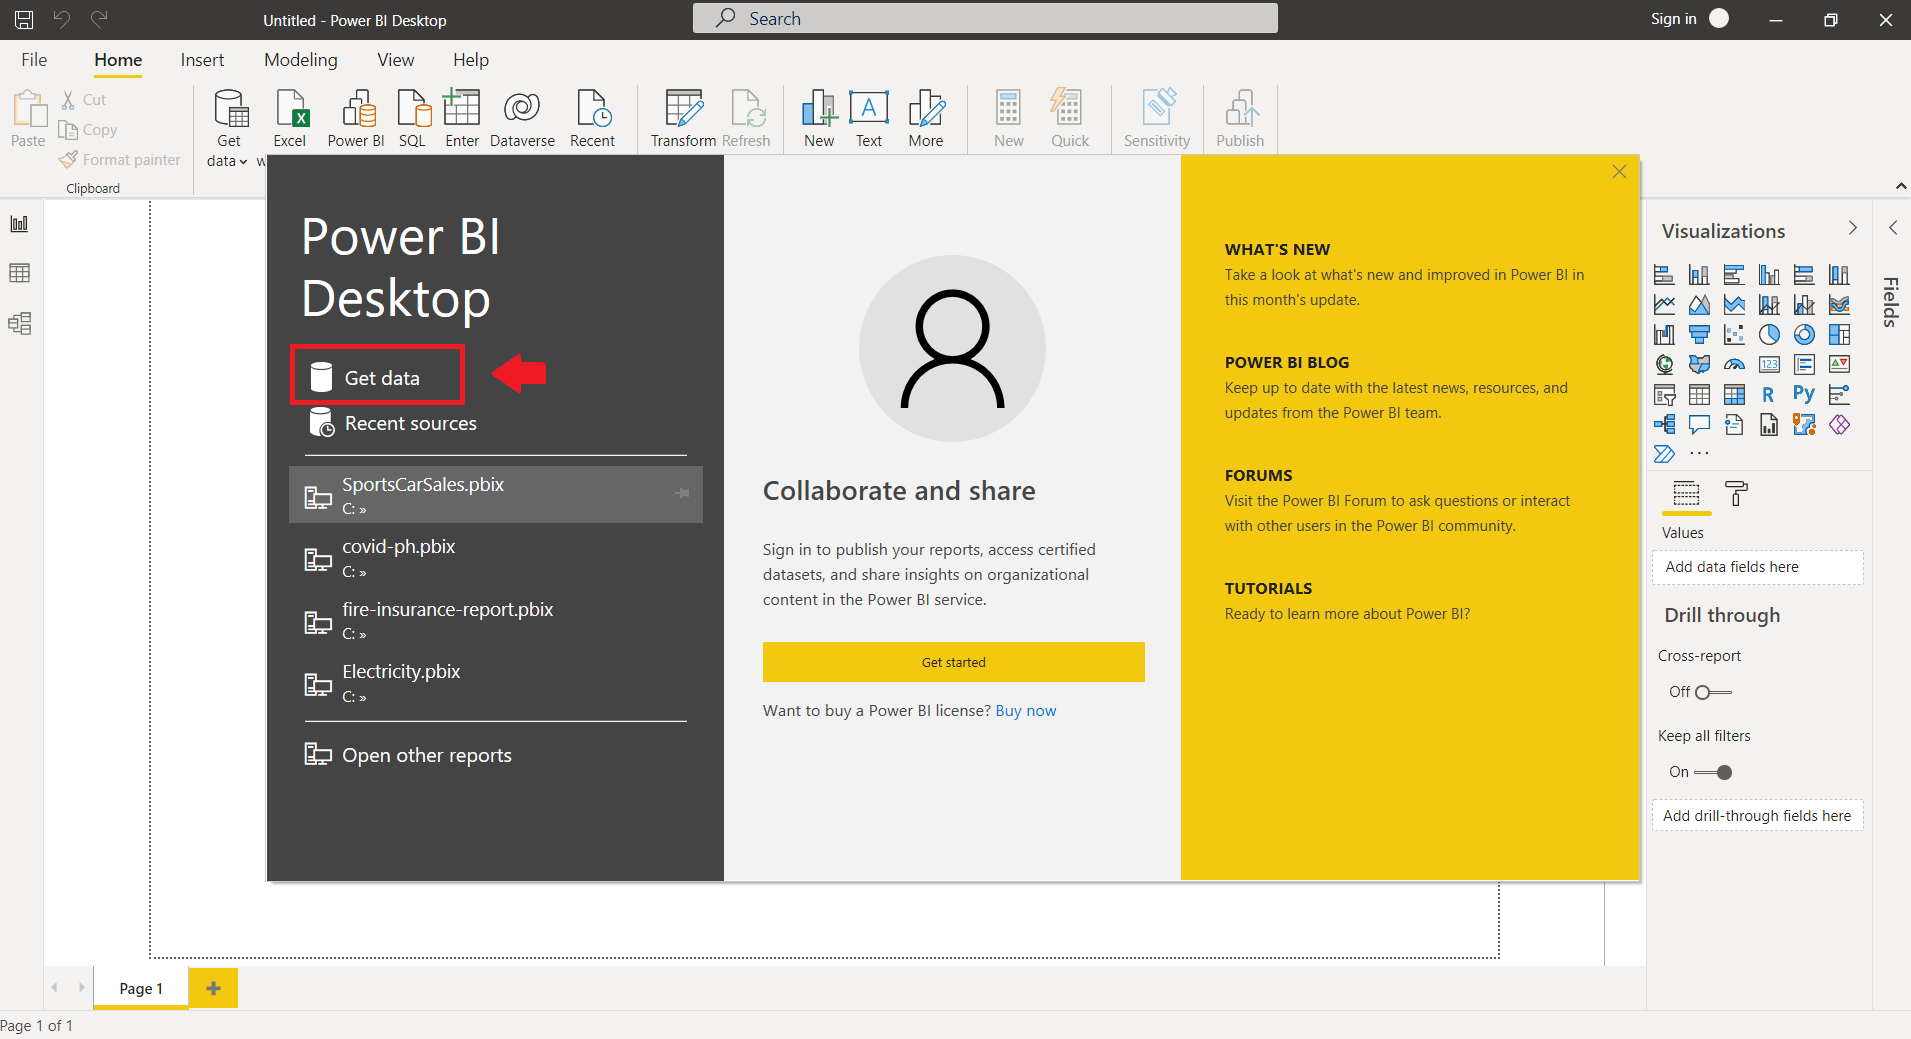
Task: Select the scatter chart visual
Action: pos(1734,335)
